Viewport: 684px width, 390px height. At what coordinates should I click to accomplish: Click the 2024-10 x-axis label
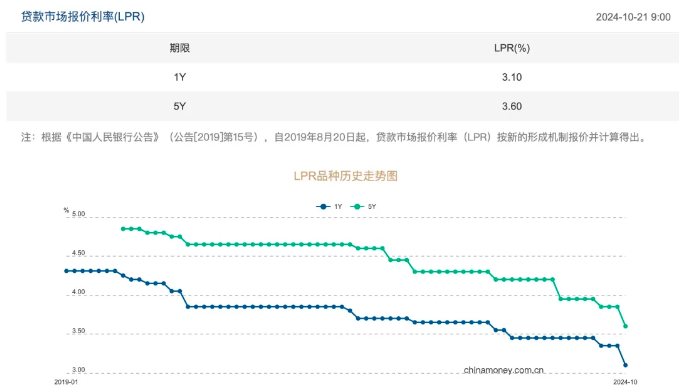tap(625, 382)
